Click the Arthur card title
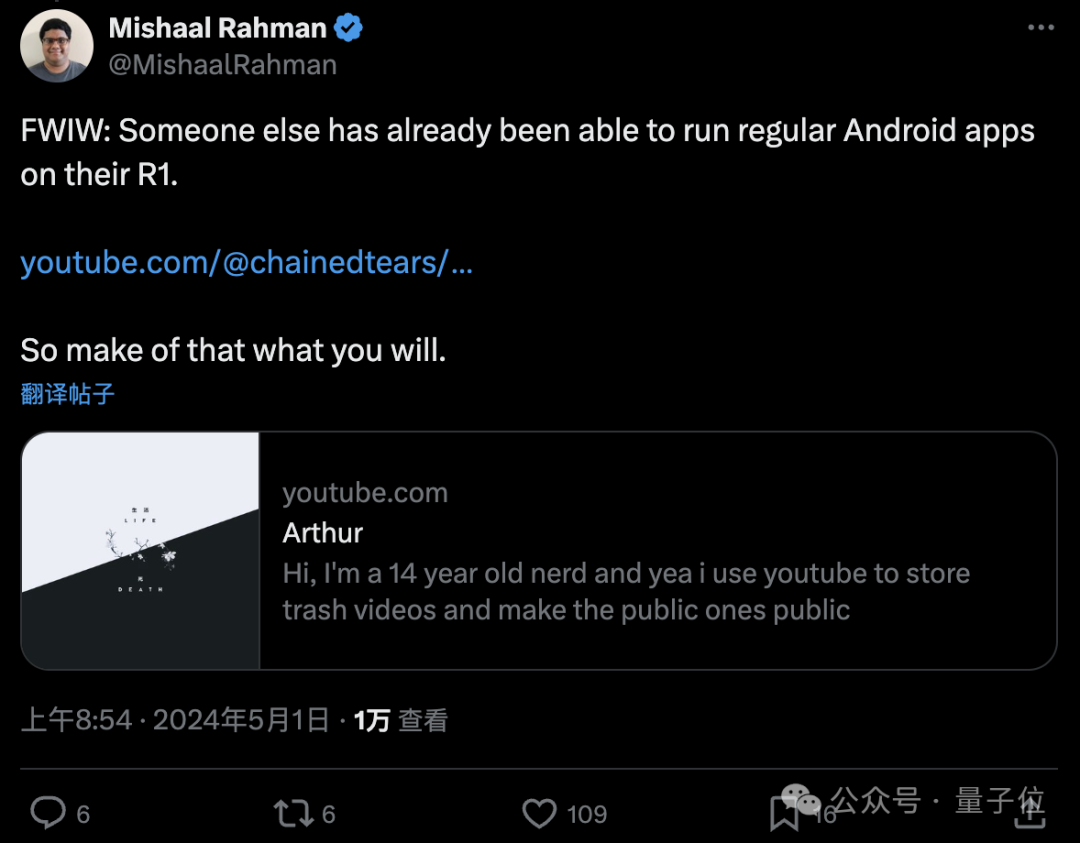The width and height of the screenshot is (1080, 843). 322,532
